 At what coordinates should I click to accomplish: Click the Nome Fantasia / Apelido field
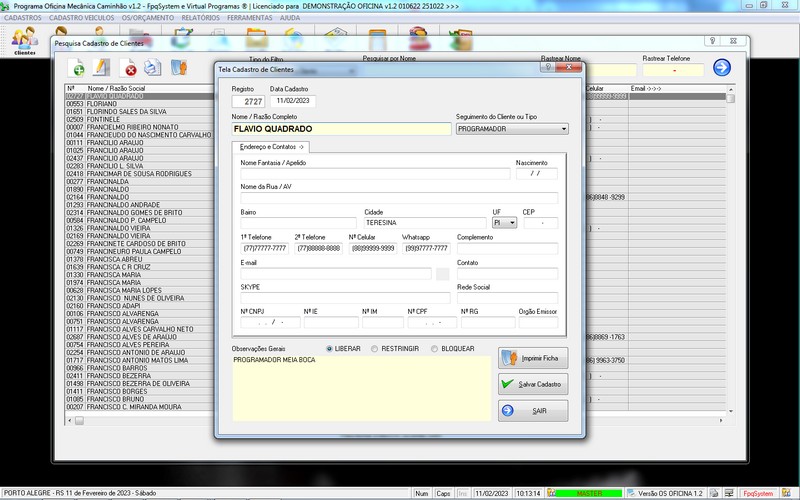[374, 174]
